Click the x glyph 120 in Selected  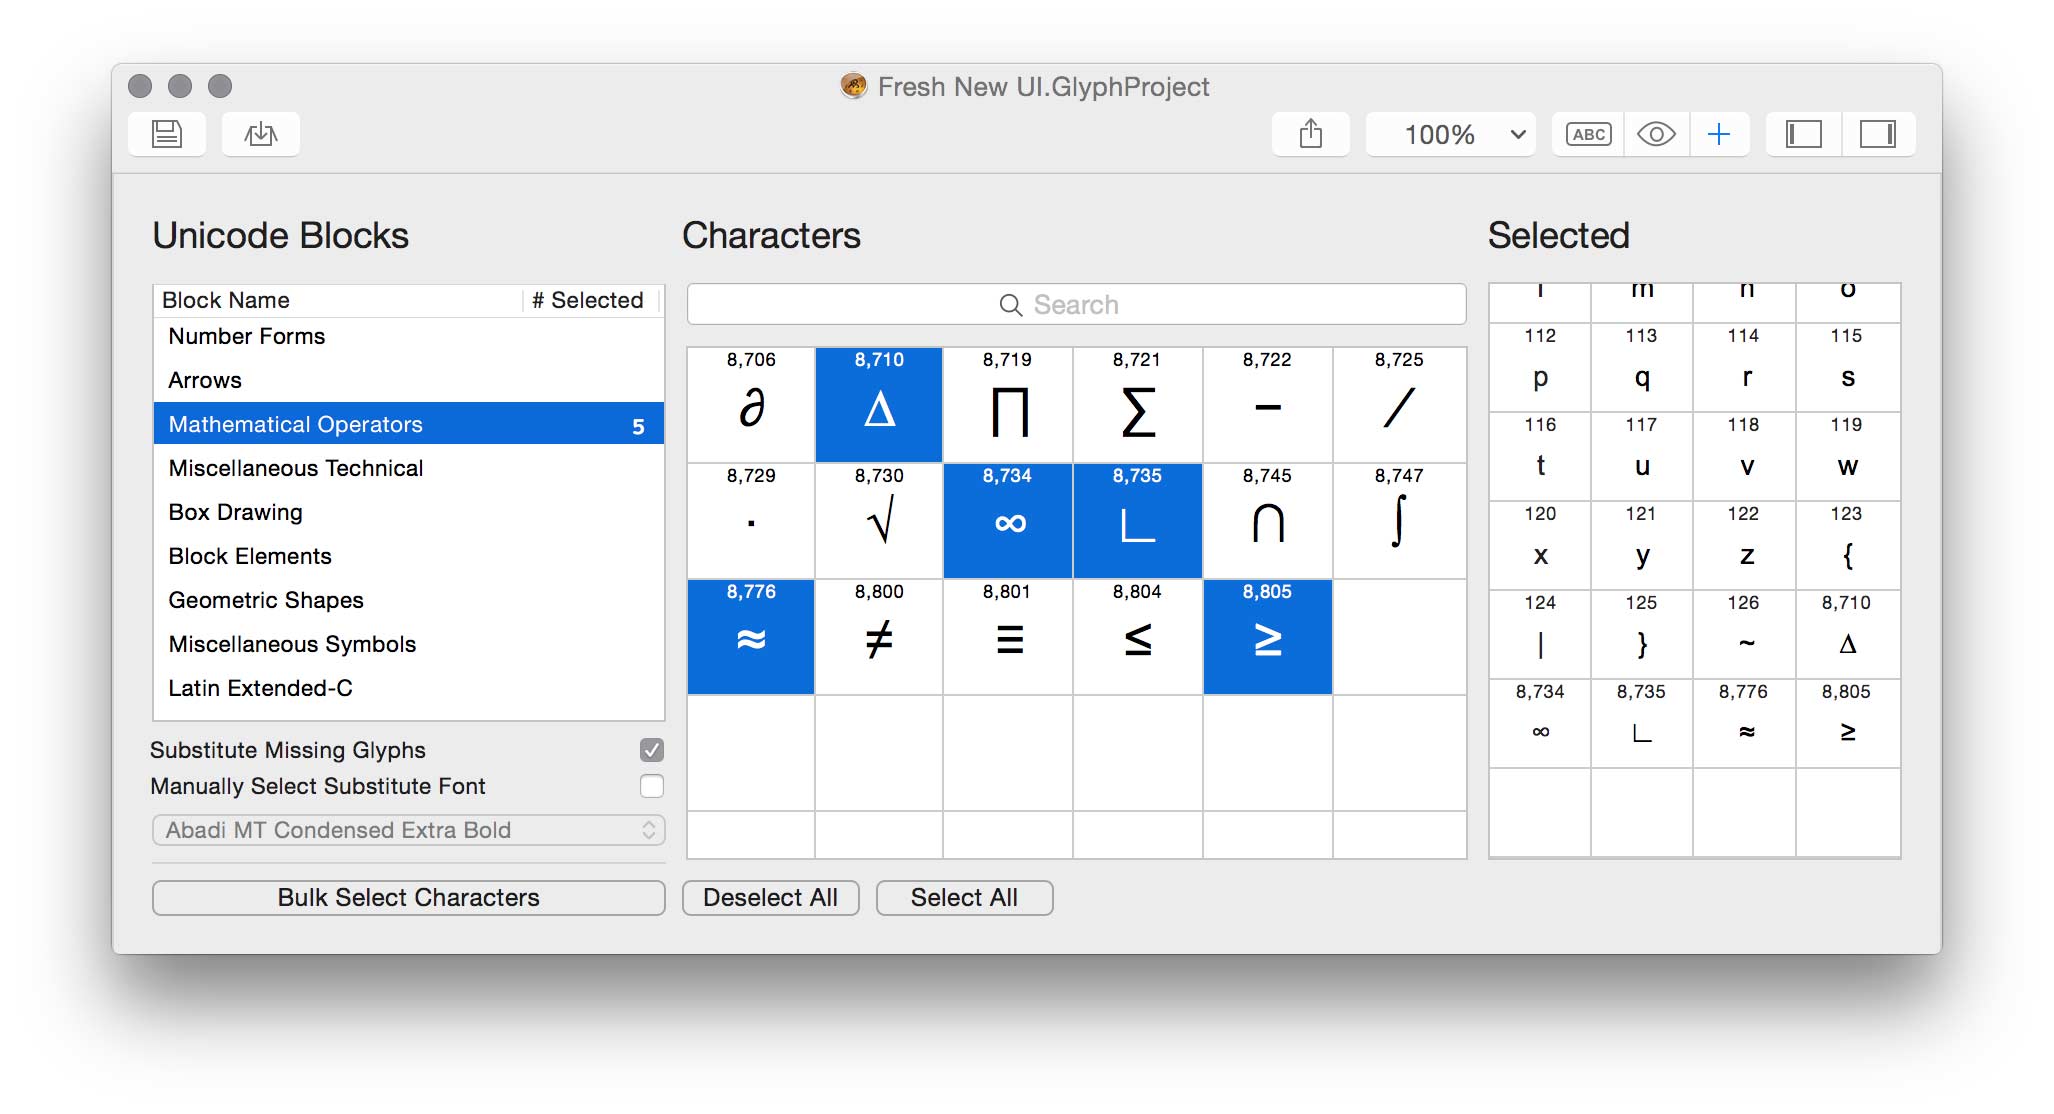click(x=1540, y=545)
